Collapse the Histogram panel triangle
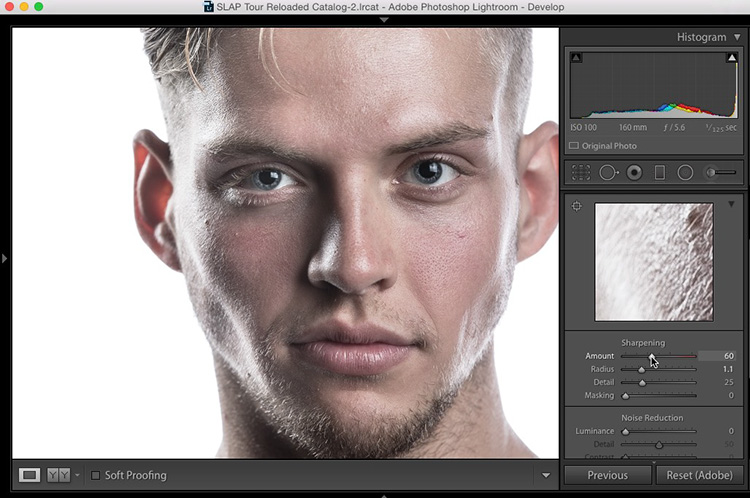This screenshot has height=498, width=750. click(737, 37)
